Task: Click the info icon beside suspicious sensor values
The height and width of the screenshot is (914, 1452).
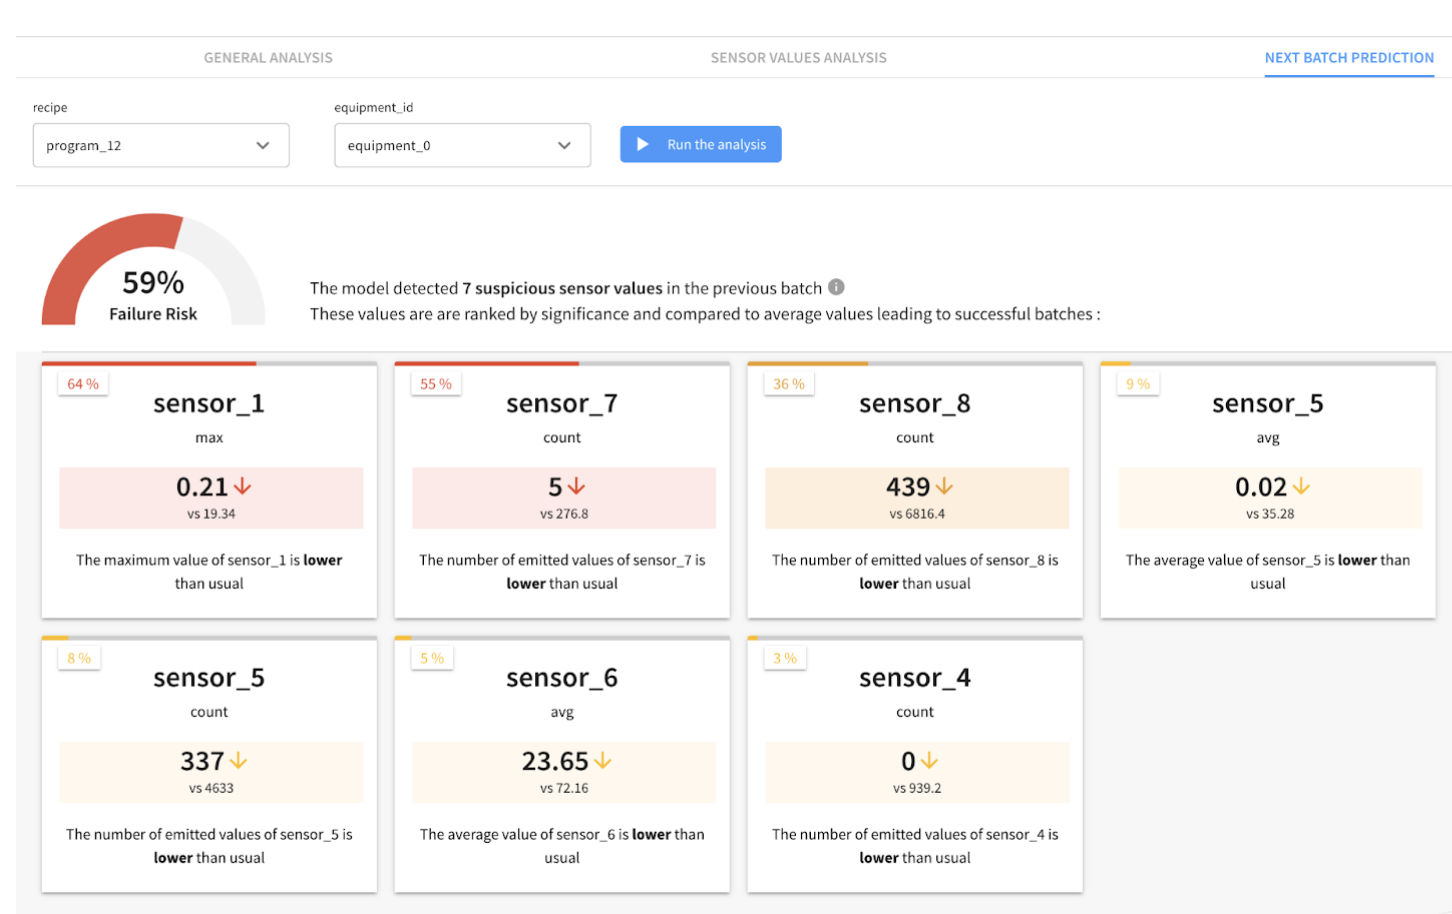Action: (836, 287)
